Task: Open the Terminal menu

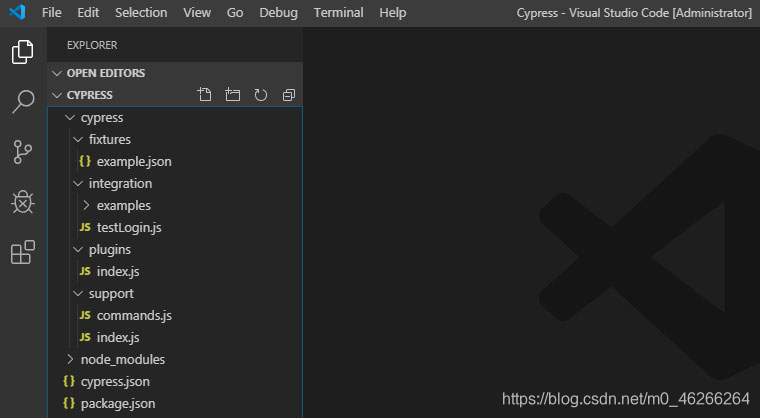Action: (338, 13)
